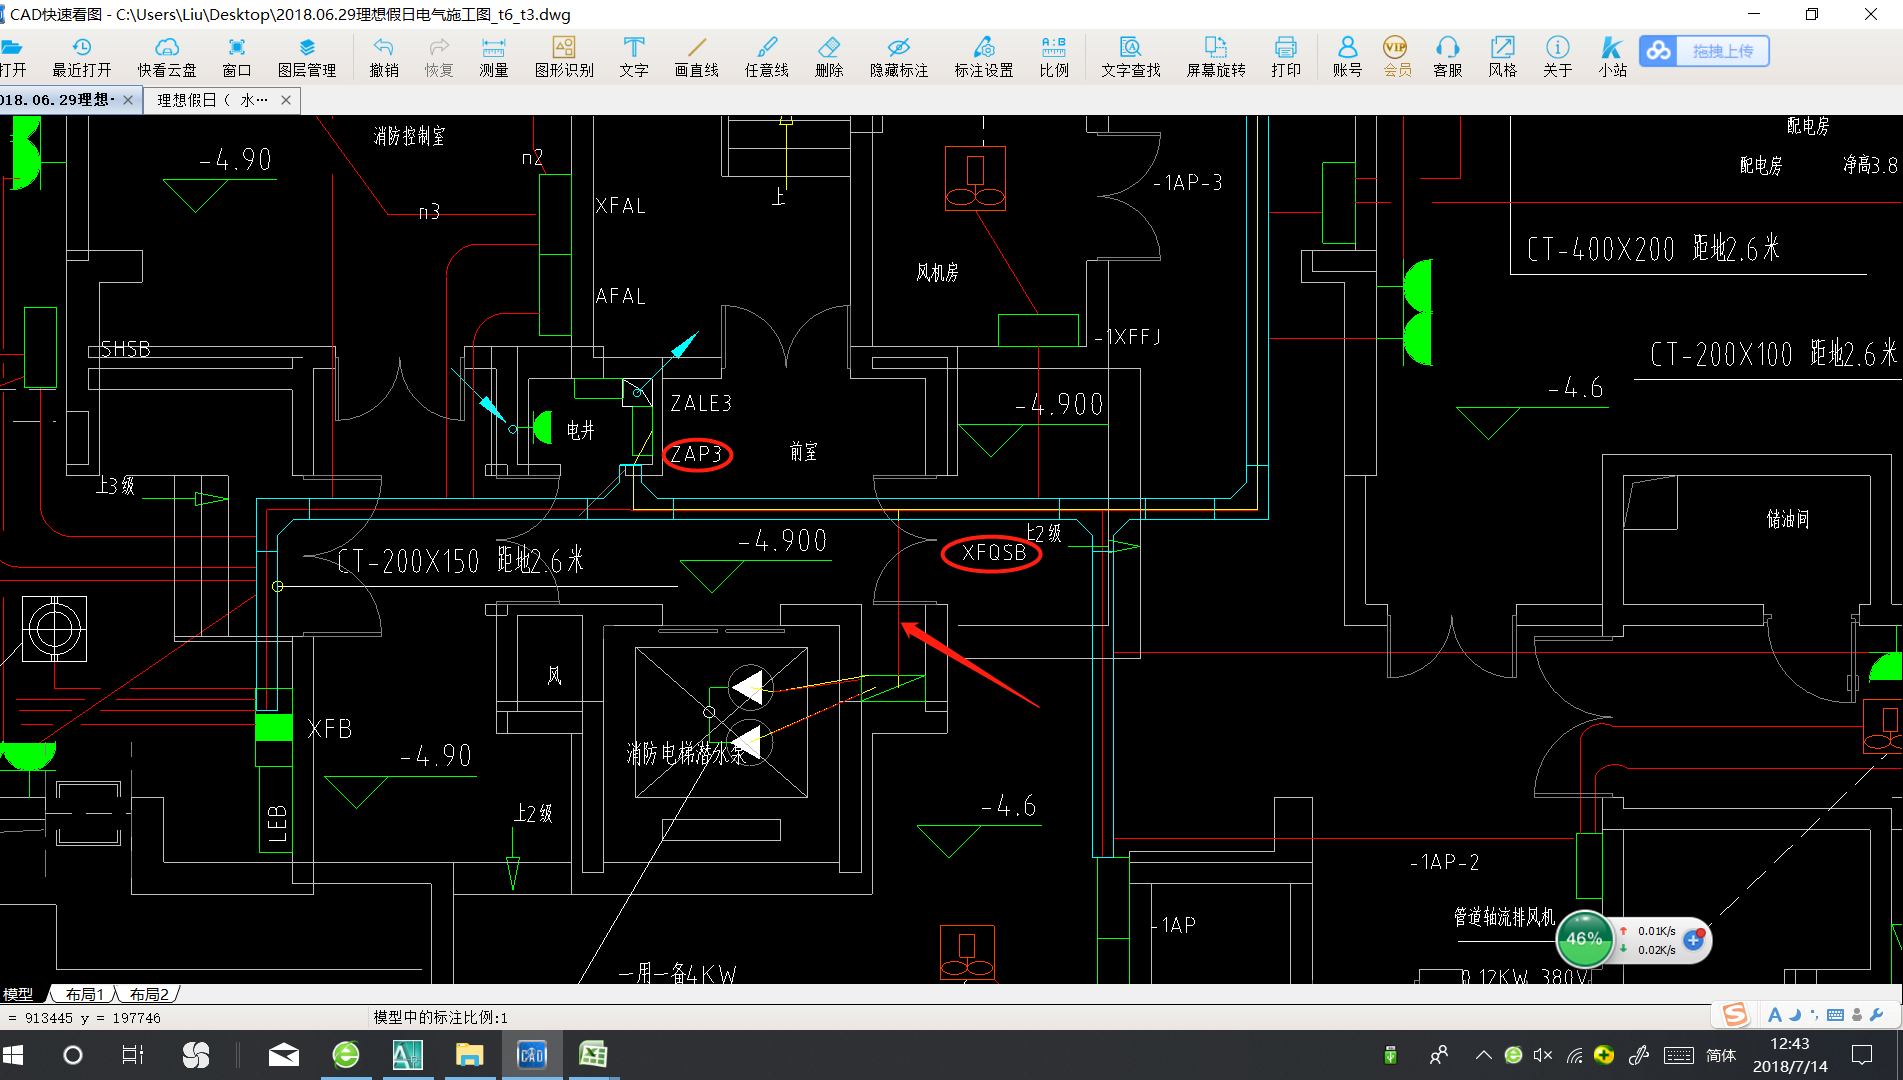Contact 客服 customer service
Screen dimensions: 1903x1080
pos(1448,57)
